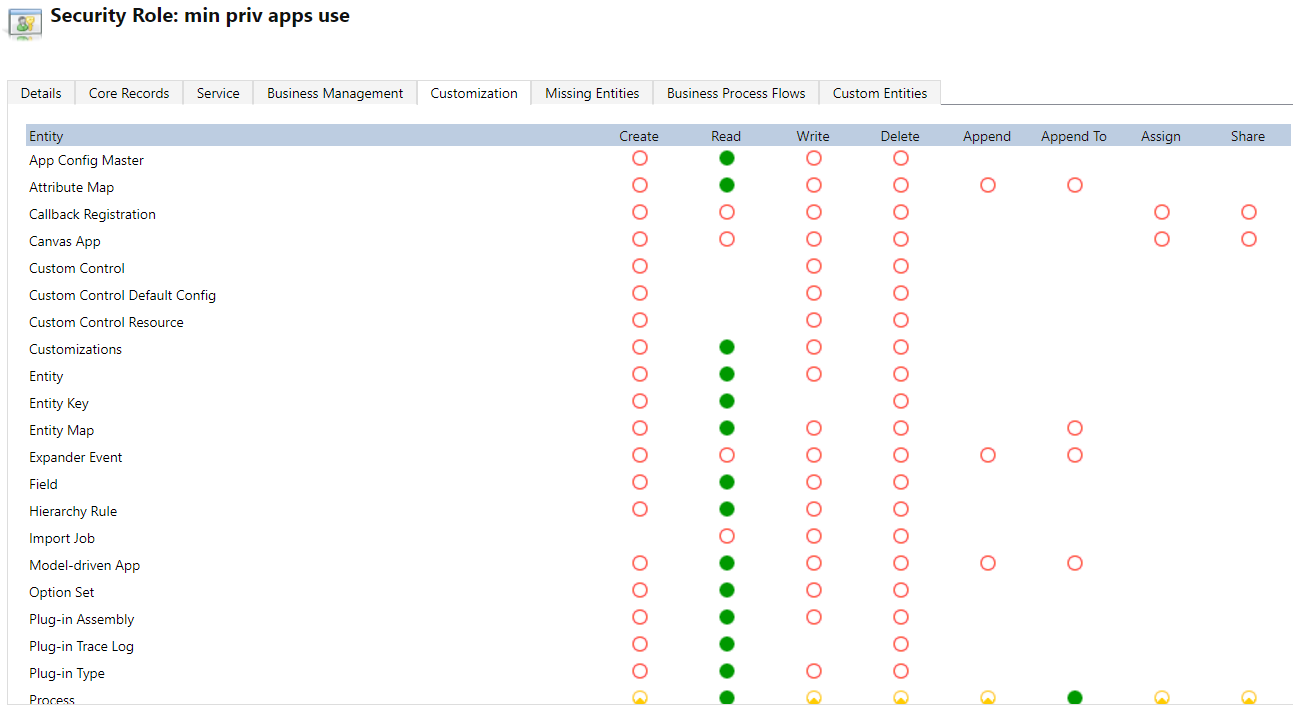Click the Read column header
1293x707 pixels.
point(726,136)
